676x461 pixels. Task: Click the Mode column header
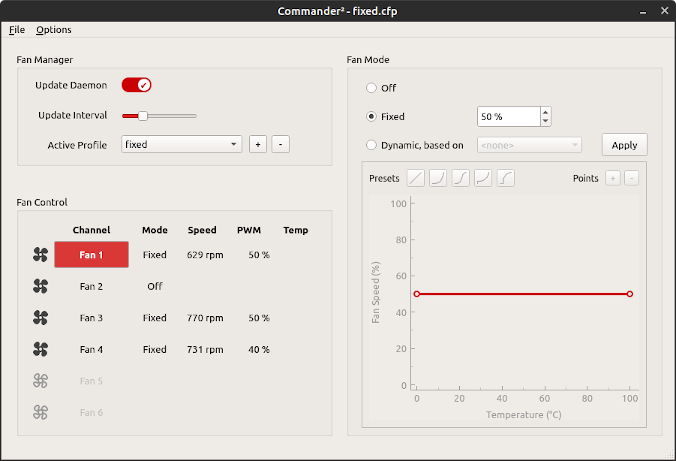(155, 230)
